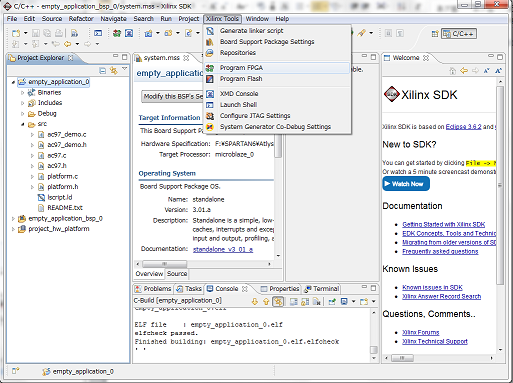Expand the ac97_demo.c node

click(x=32, y=135)
